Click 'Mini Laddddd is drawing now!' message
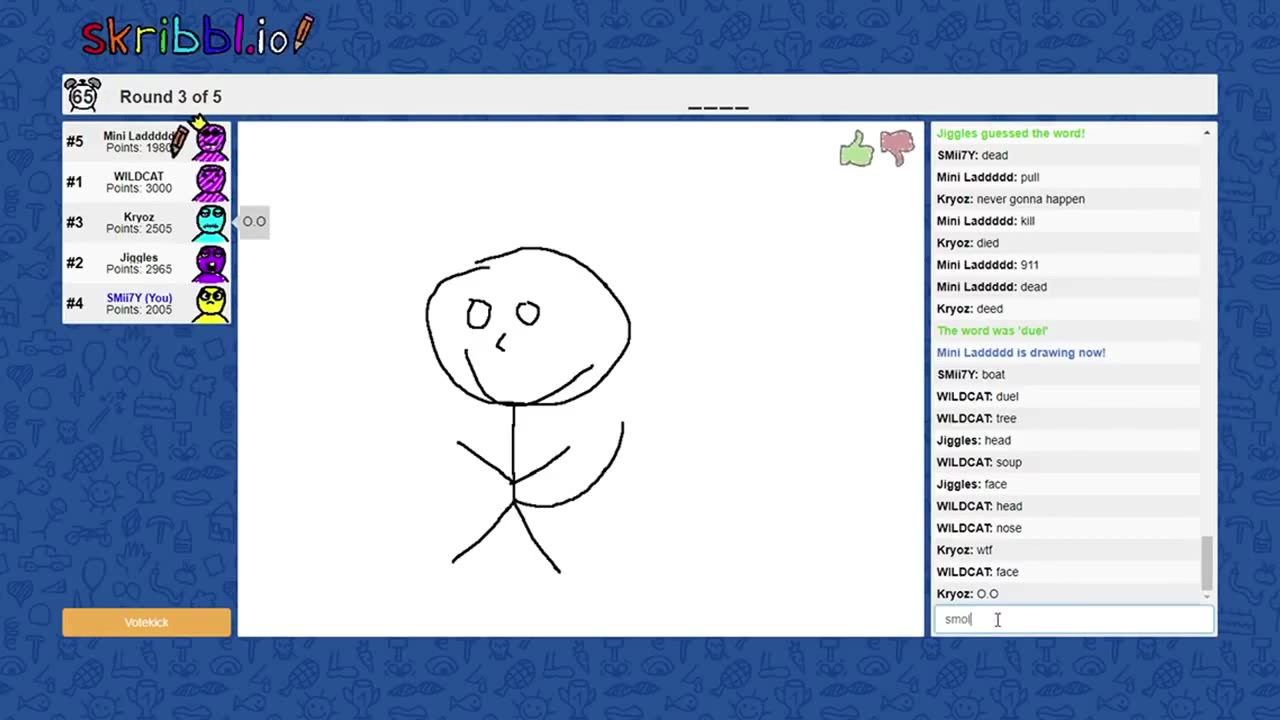Viewport: 1280px width, 720px height. tap(1021, 352)
